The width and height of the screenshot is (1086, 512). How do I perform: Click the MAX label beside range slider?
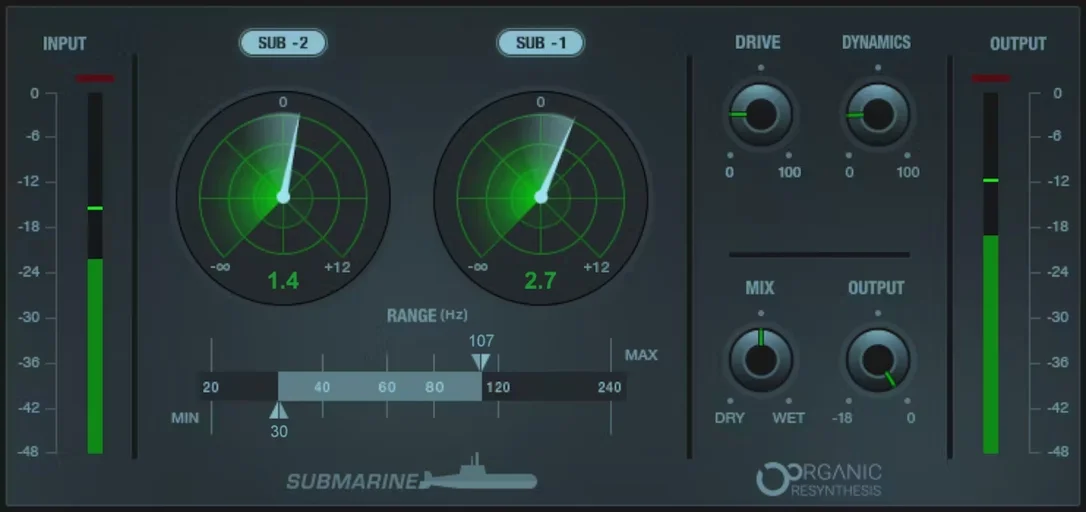(641, 355)
